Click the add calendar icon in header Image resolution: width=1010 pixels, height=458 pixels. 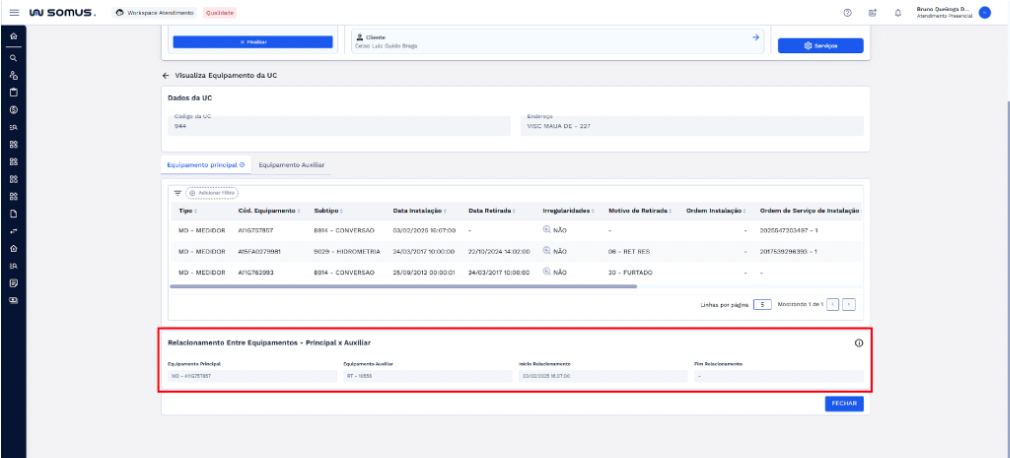pos(872,13)
